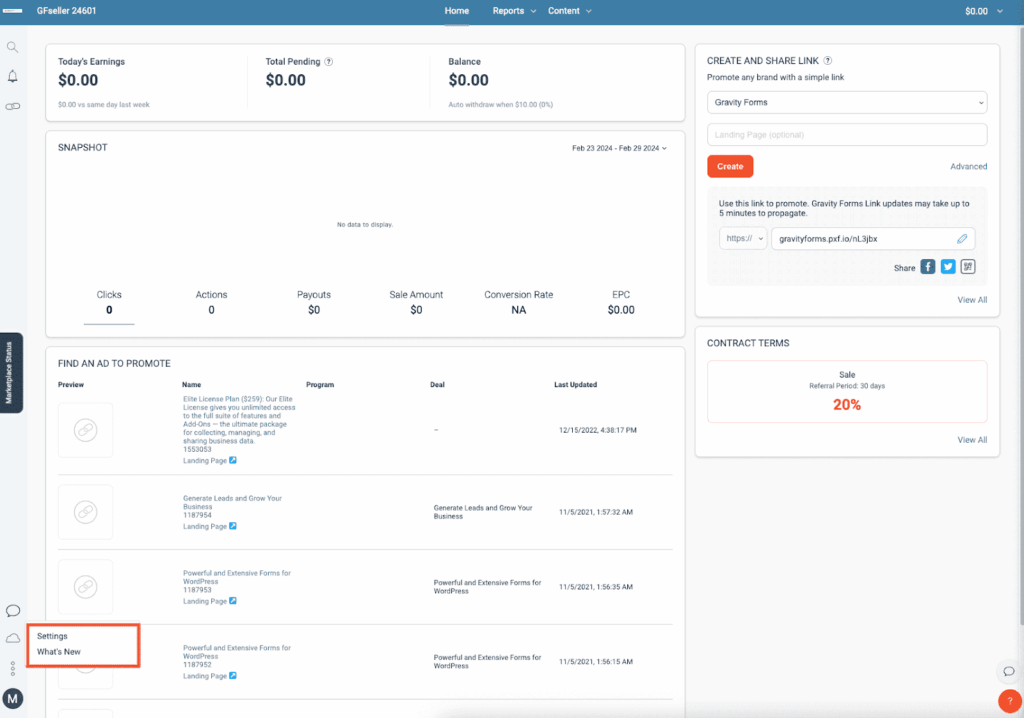Screen dimensions: 1024x718
Task: Click the date 11/5/2021, 1:57:32 AM
Action: (596, 512)
